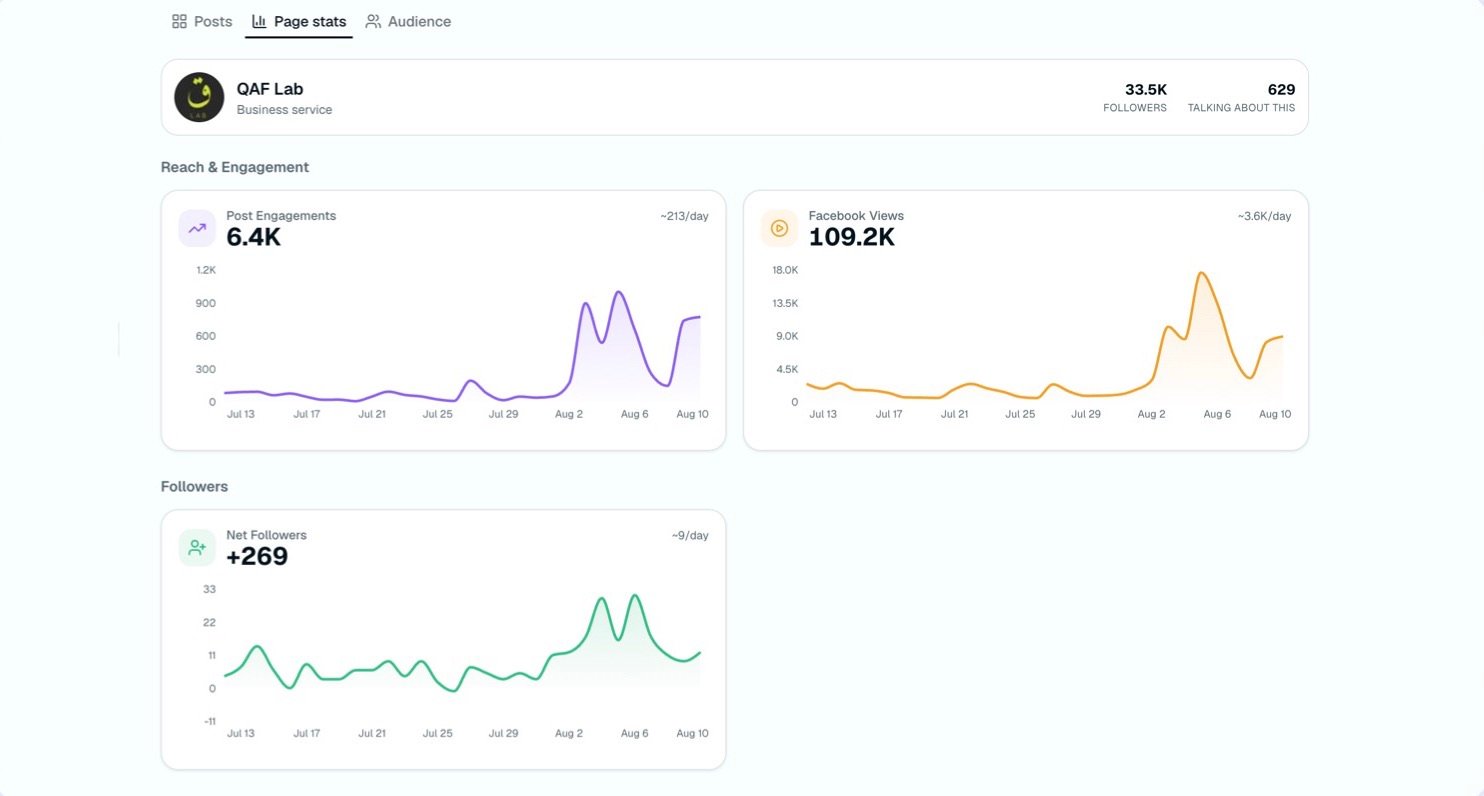Click the 33.5K followers count
1484x796 pixels.
coord(1146,89)
